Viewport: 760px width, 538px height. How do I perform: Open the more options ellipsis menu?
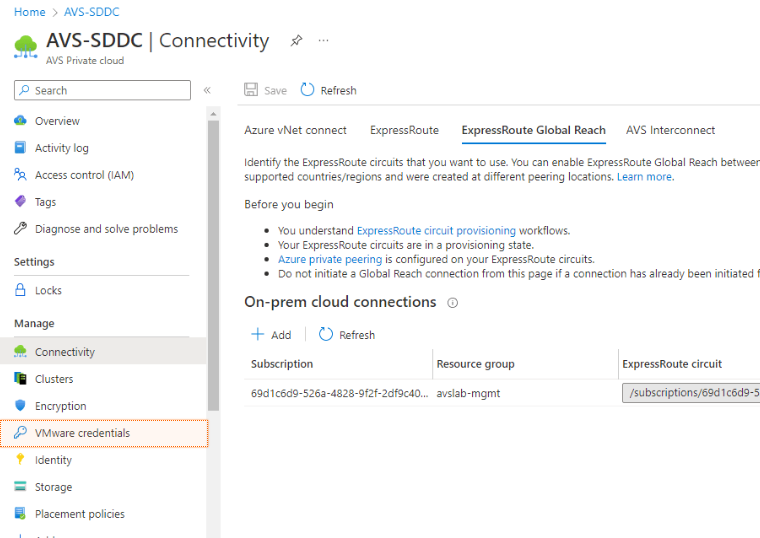[323, 41]
